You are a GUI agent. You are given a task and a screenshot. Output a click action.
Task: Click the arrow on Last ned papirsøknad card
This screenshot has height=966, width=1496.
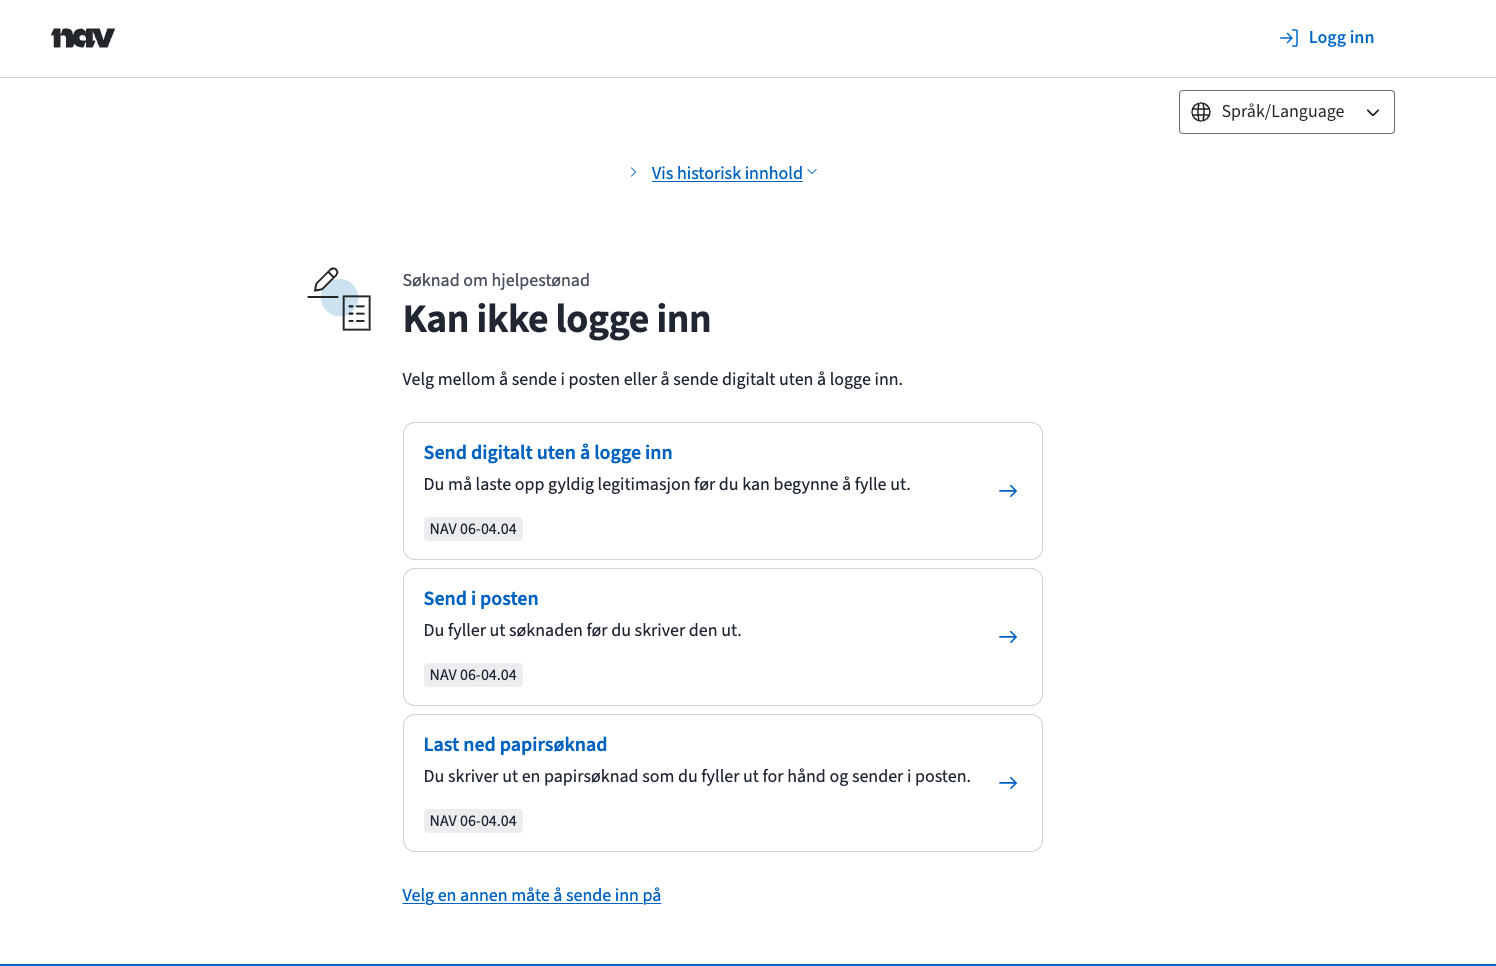1008,783
